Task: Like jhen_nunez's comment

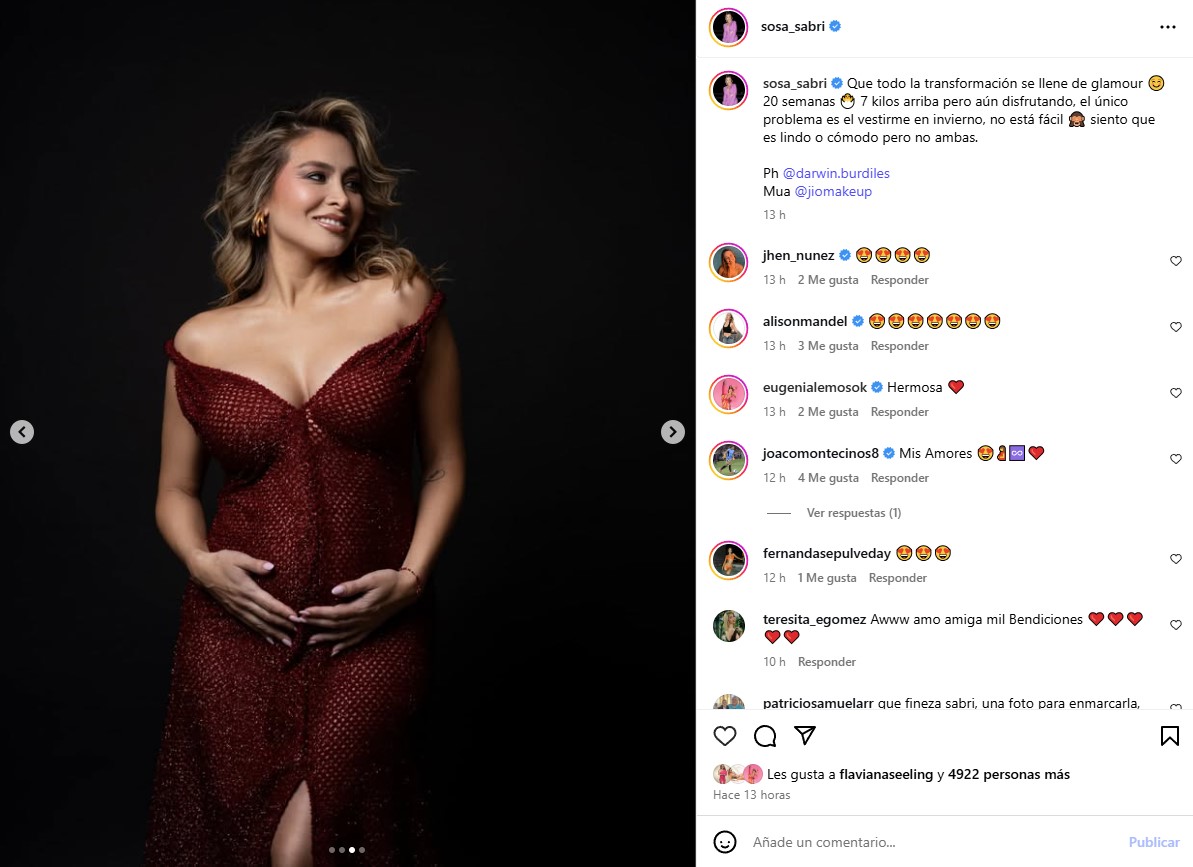Action: [1176, 261]
